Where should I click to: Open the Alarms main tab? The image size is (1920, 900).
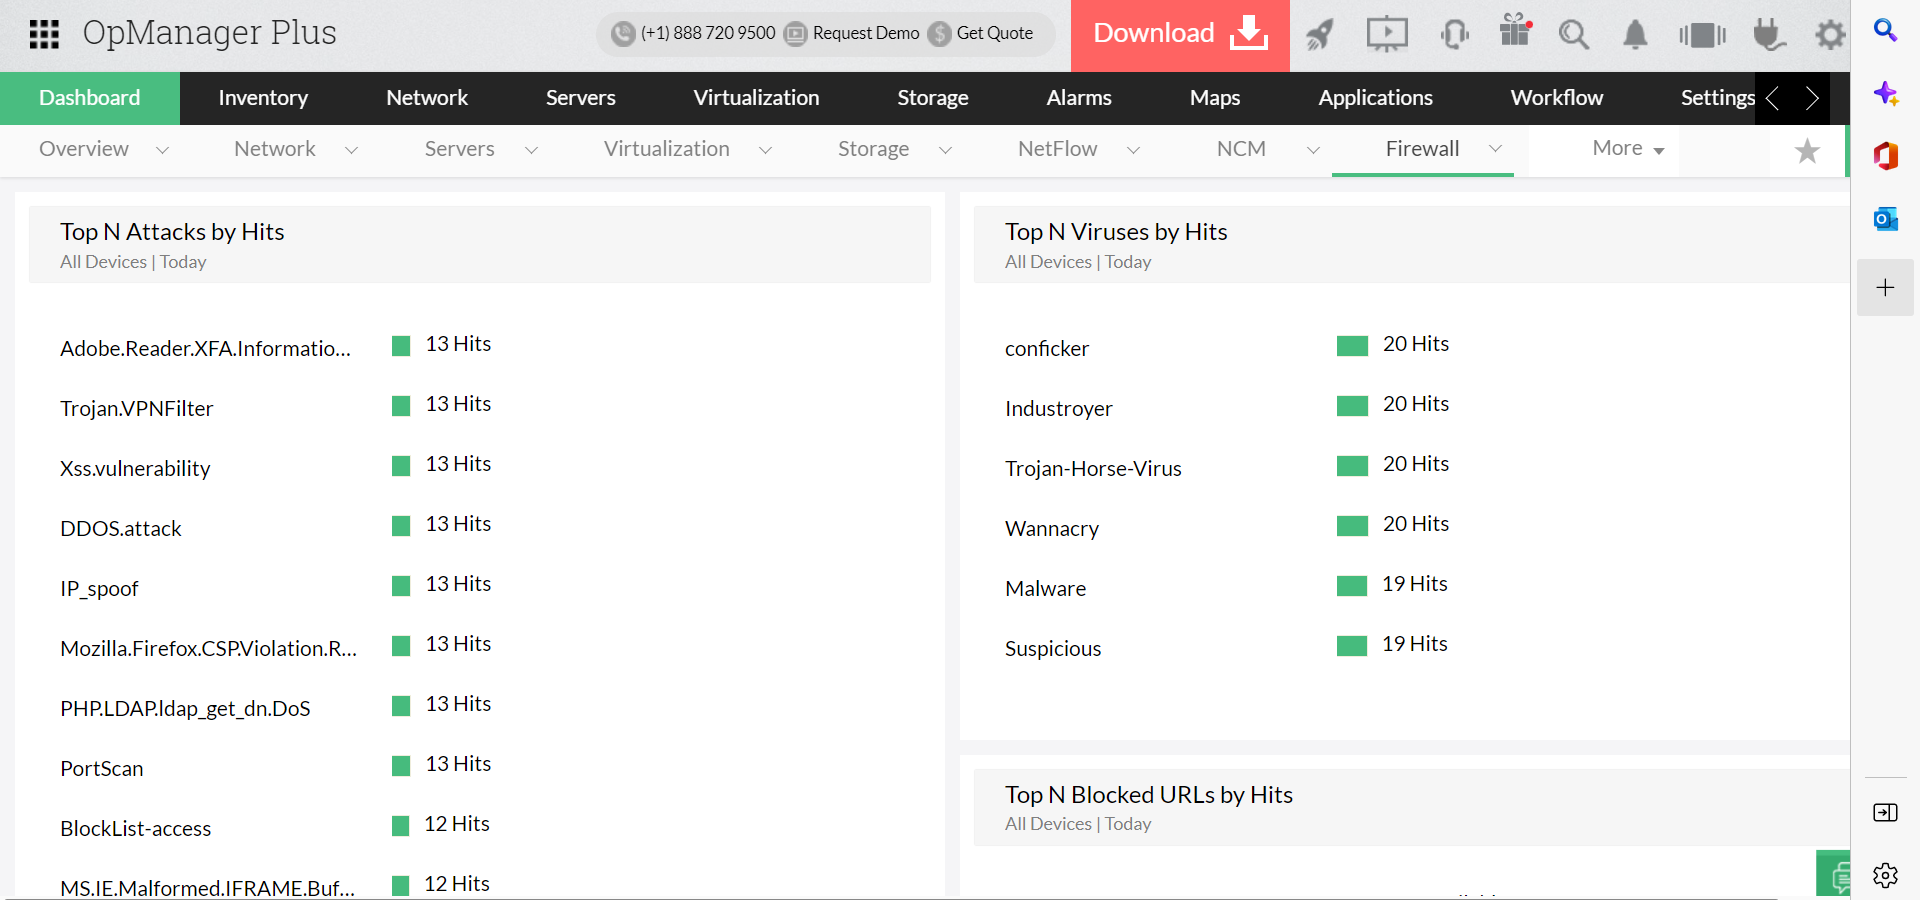click(x=1079, y=98)
